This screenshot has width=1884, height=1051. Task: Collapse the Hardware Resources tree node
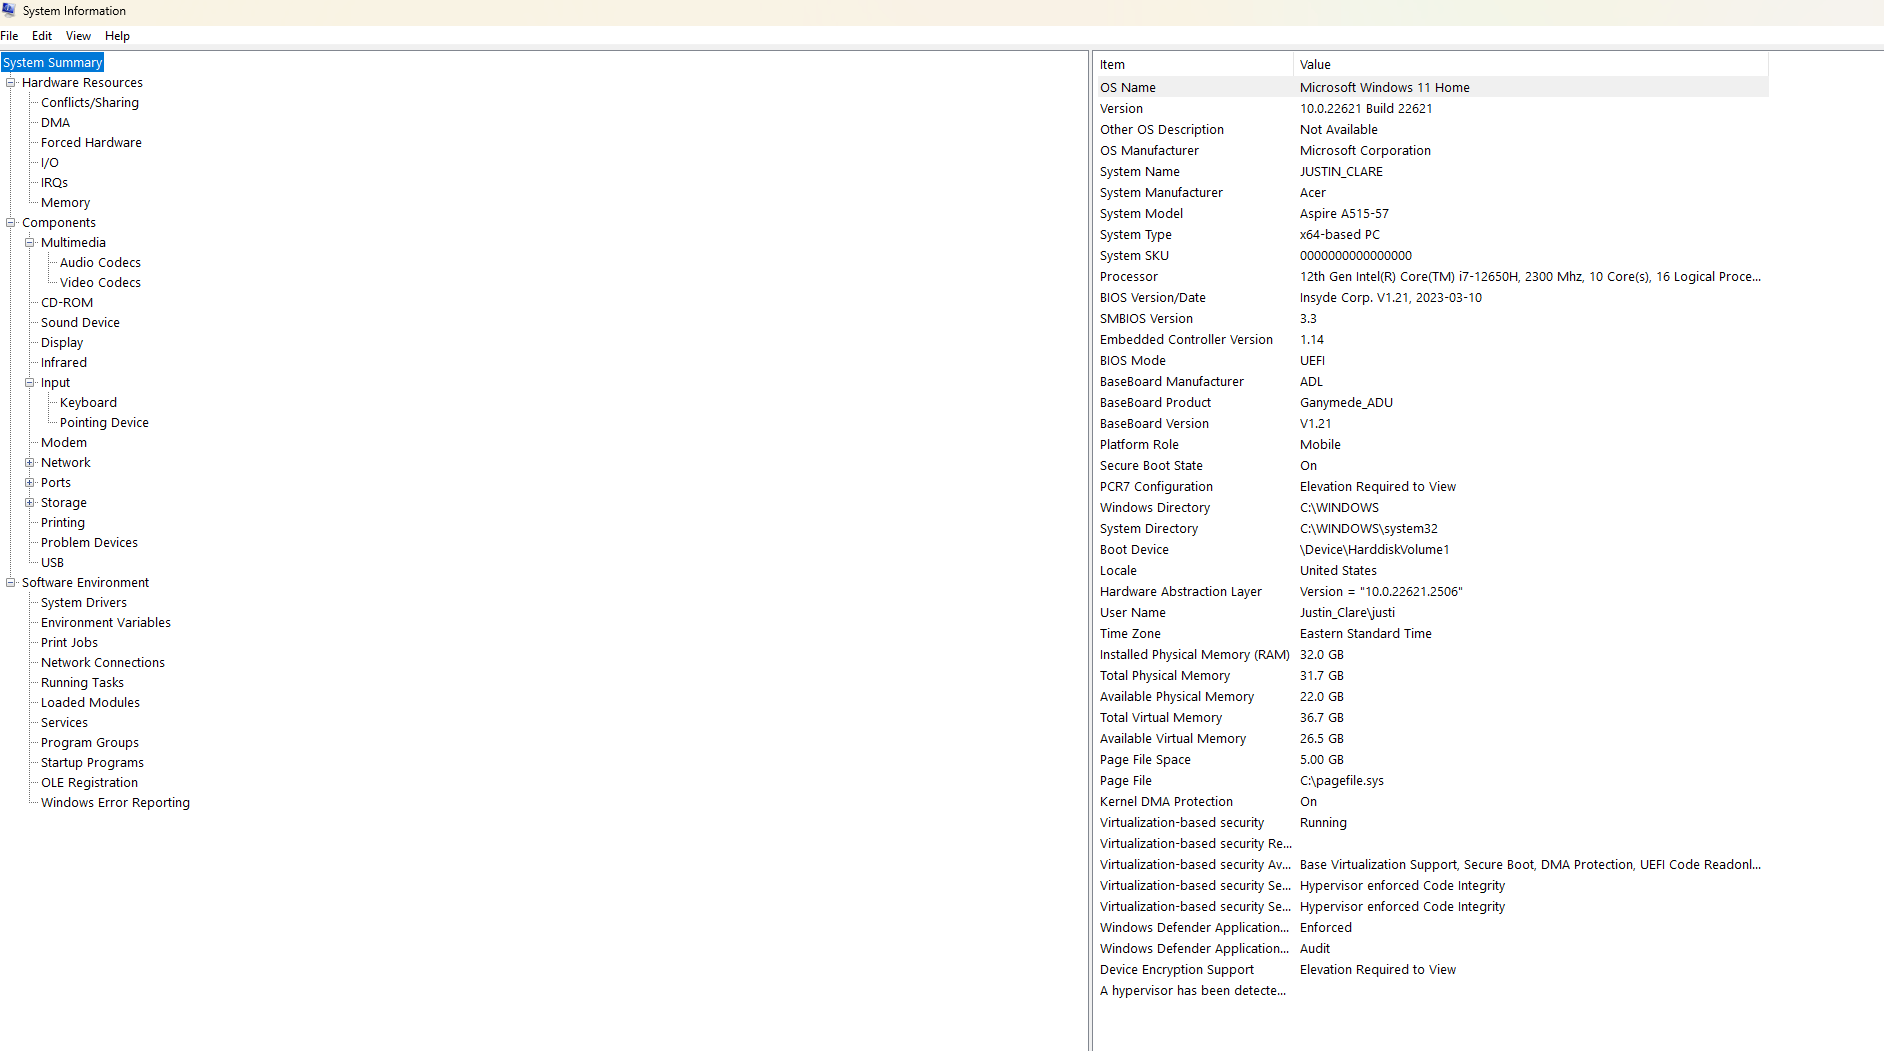pyautogui.click(x=11, y=83)
